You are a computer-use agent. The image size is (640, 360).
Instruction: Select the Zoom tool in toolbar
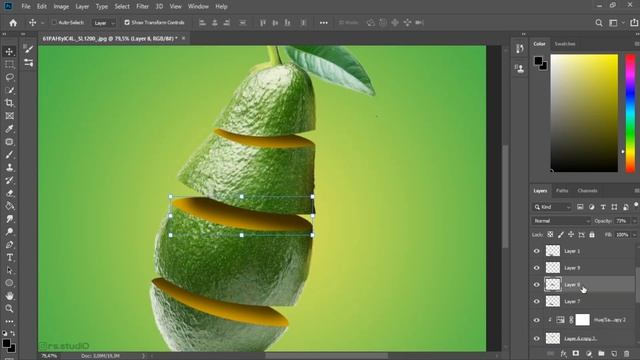[x=9, y=309]
